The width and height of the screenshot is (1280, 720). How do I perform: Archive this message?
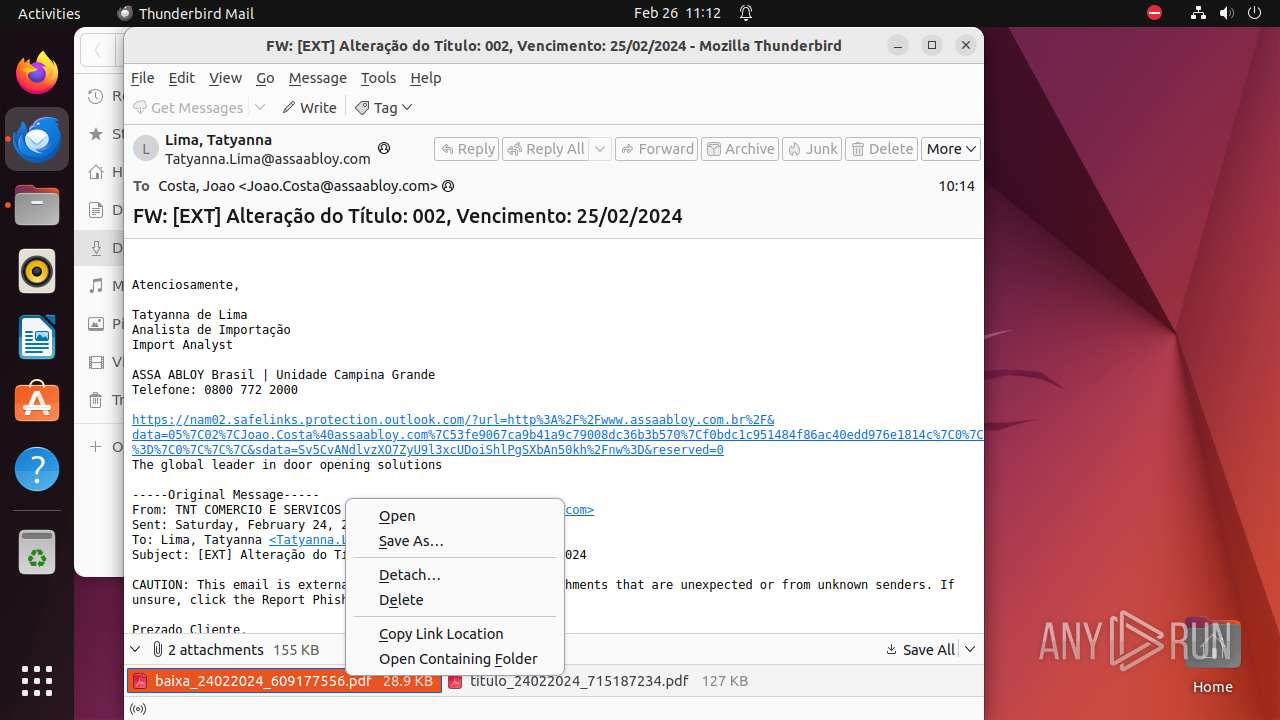(740, 149)
